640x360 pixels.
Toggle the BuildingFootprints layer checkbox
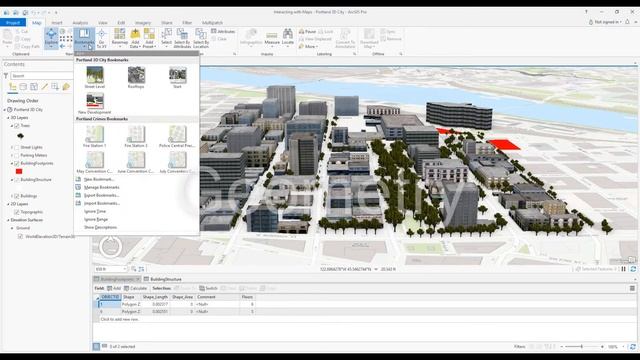[17, 163]
